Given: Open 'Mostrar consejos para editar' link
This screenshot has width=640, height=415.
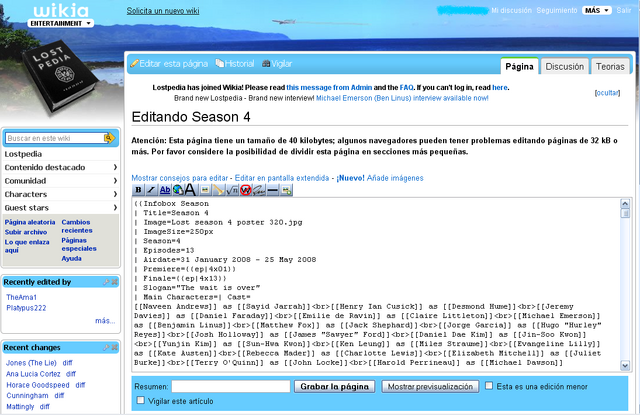Looking at the screenshot, I should [x=180, y=178].
